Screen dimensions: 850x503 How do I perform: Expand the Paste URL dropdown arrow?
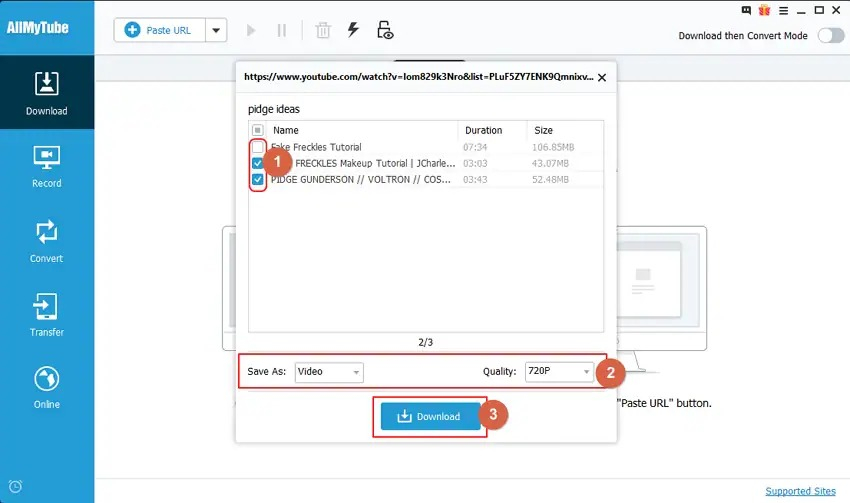[216, 30]
